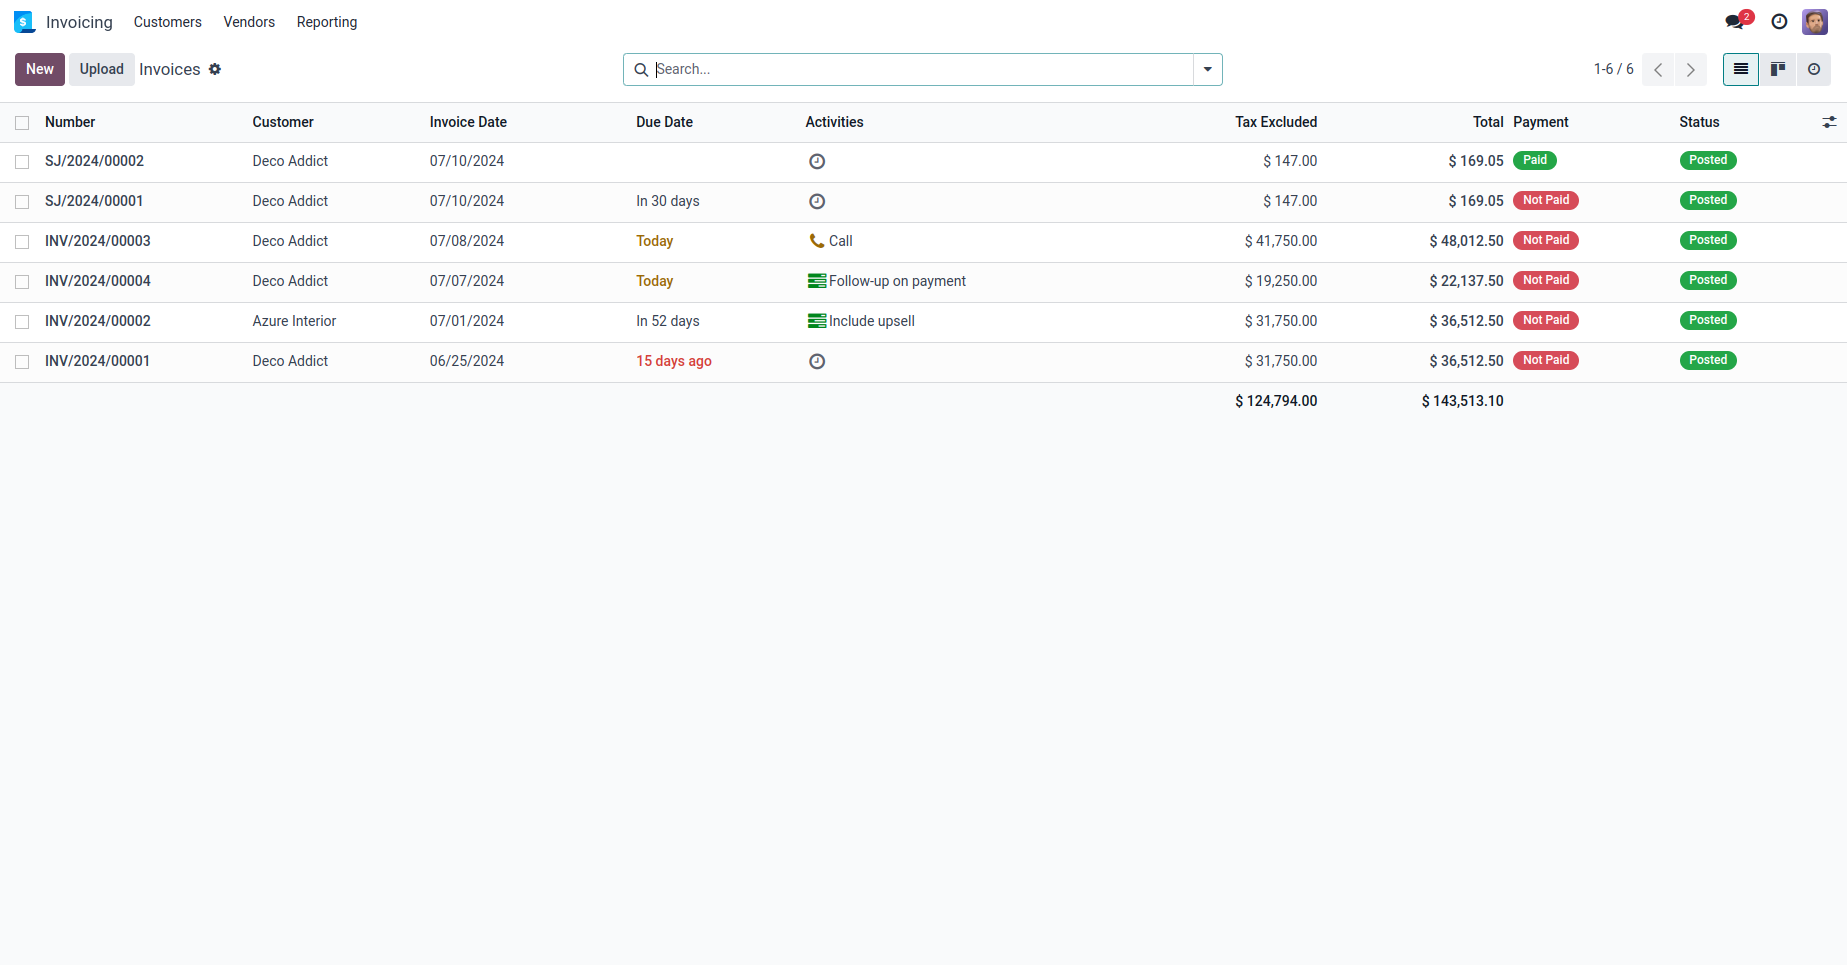Screen dimensions: 1847x965
Task: Click the 'Follow-up on payment' activity text
Action: pyautogui.click(x=898, y=281)
